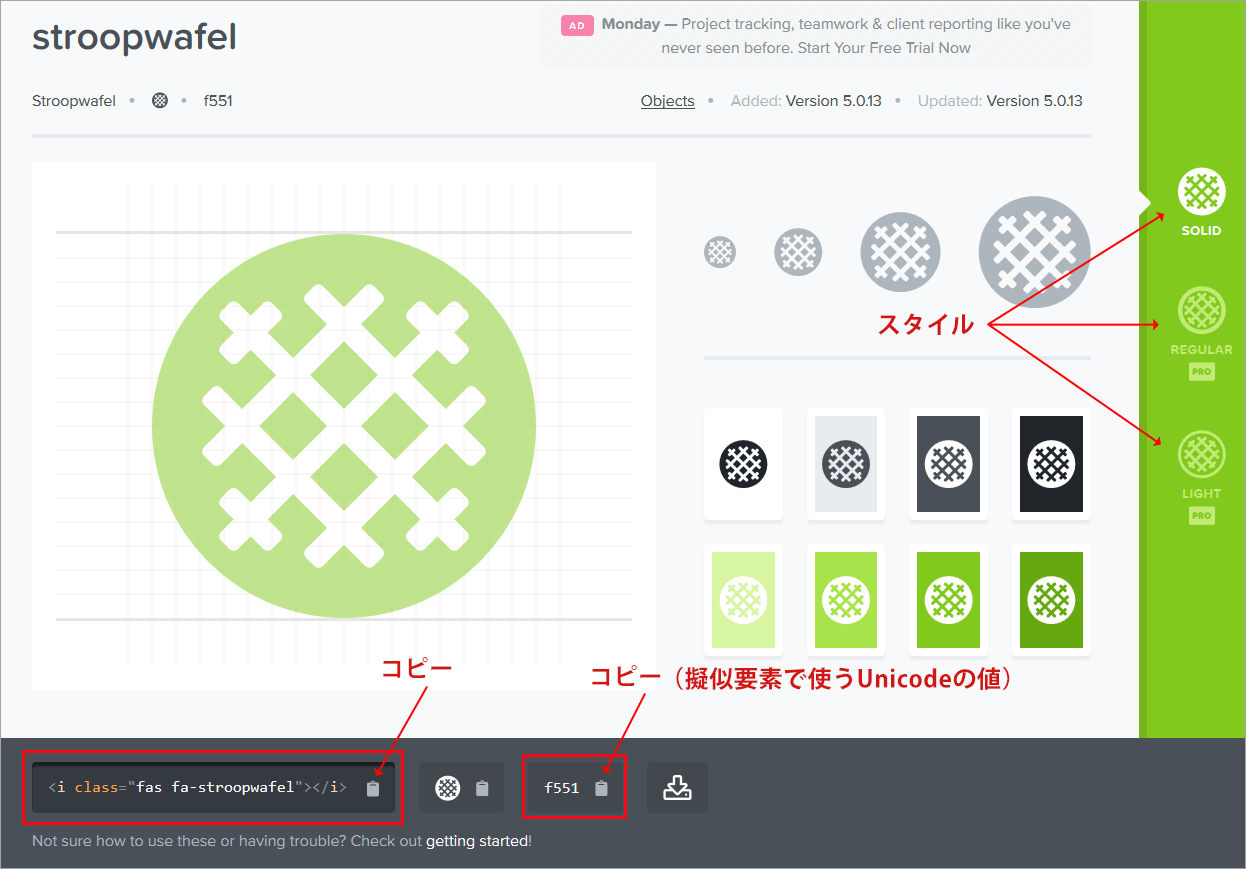Download the stroopwafel icon
The height and width of the screenshot is (869, 1246).
click(x=677, y=787)
